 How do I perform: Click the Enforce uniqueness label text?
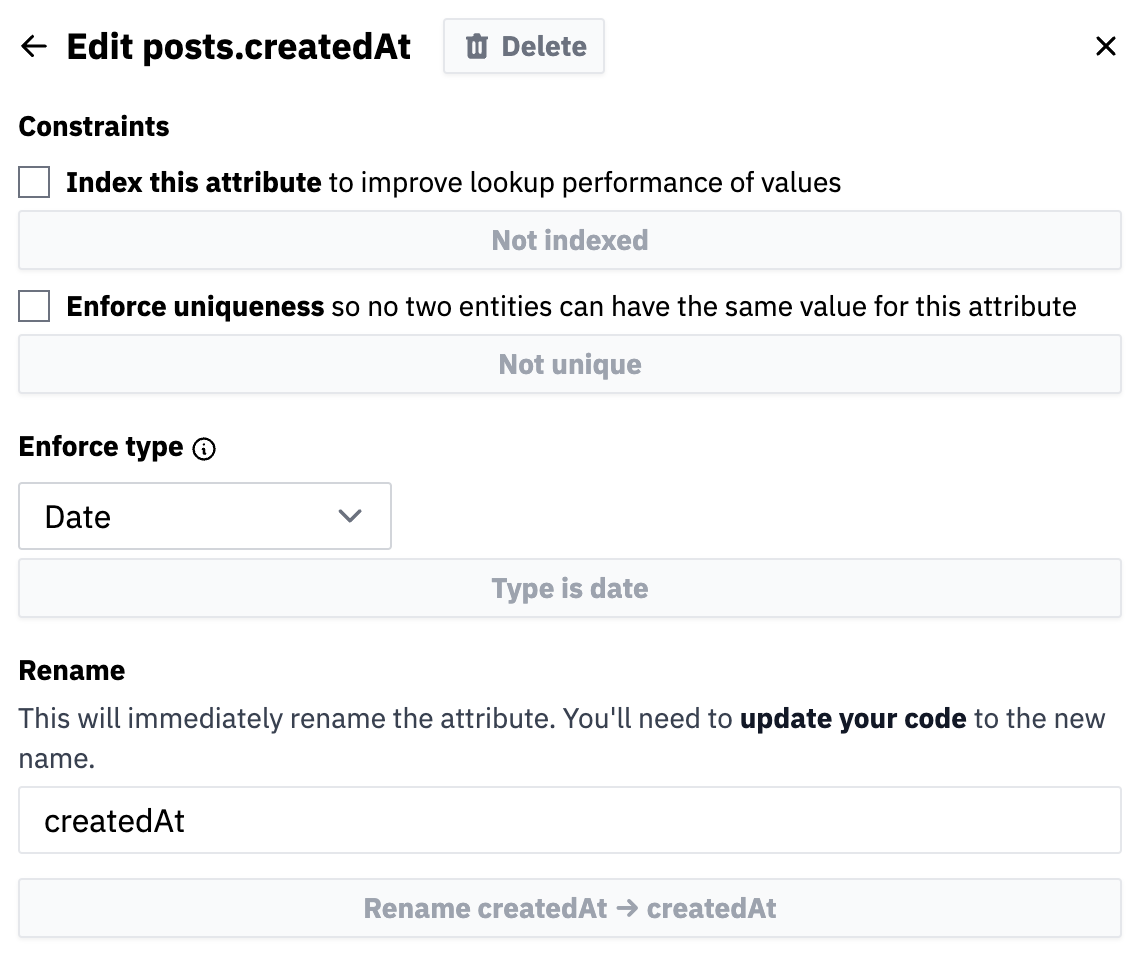tap(195, 307)
